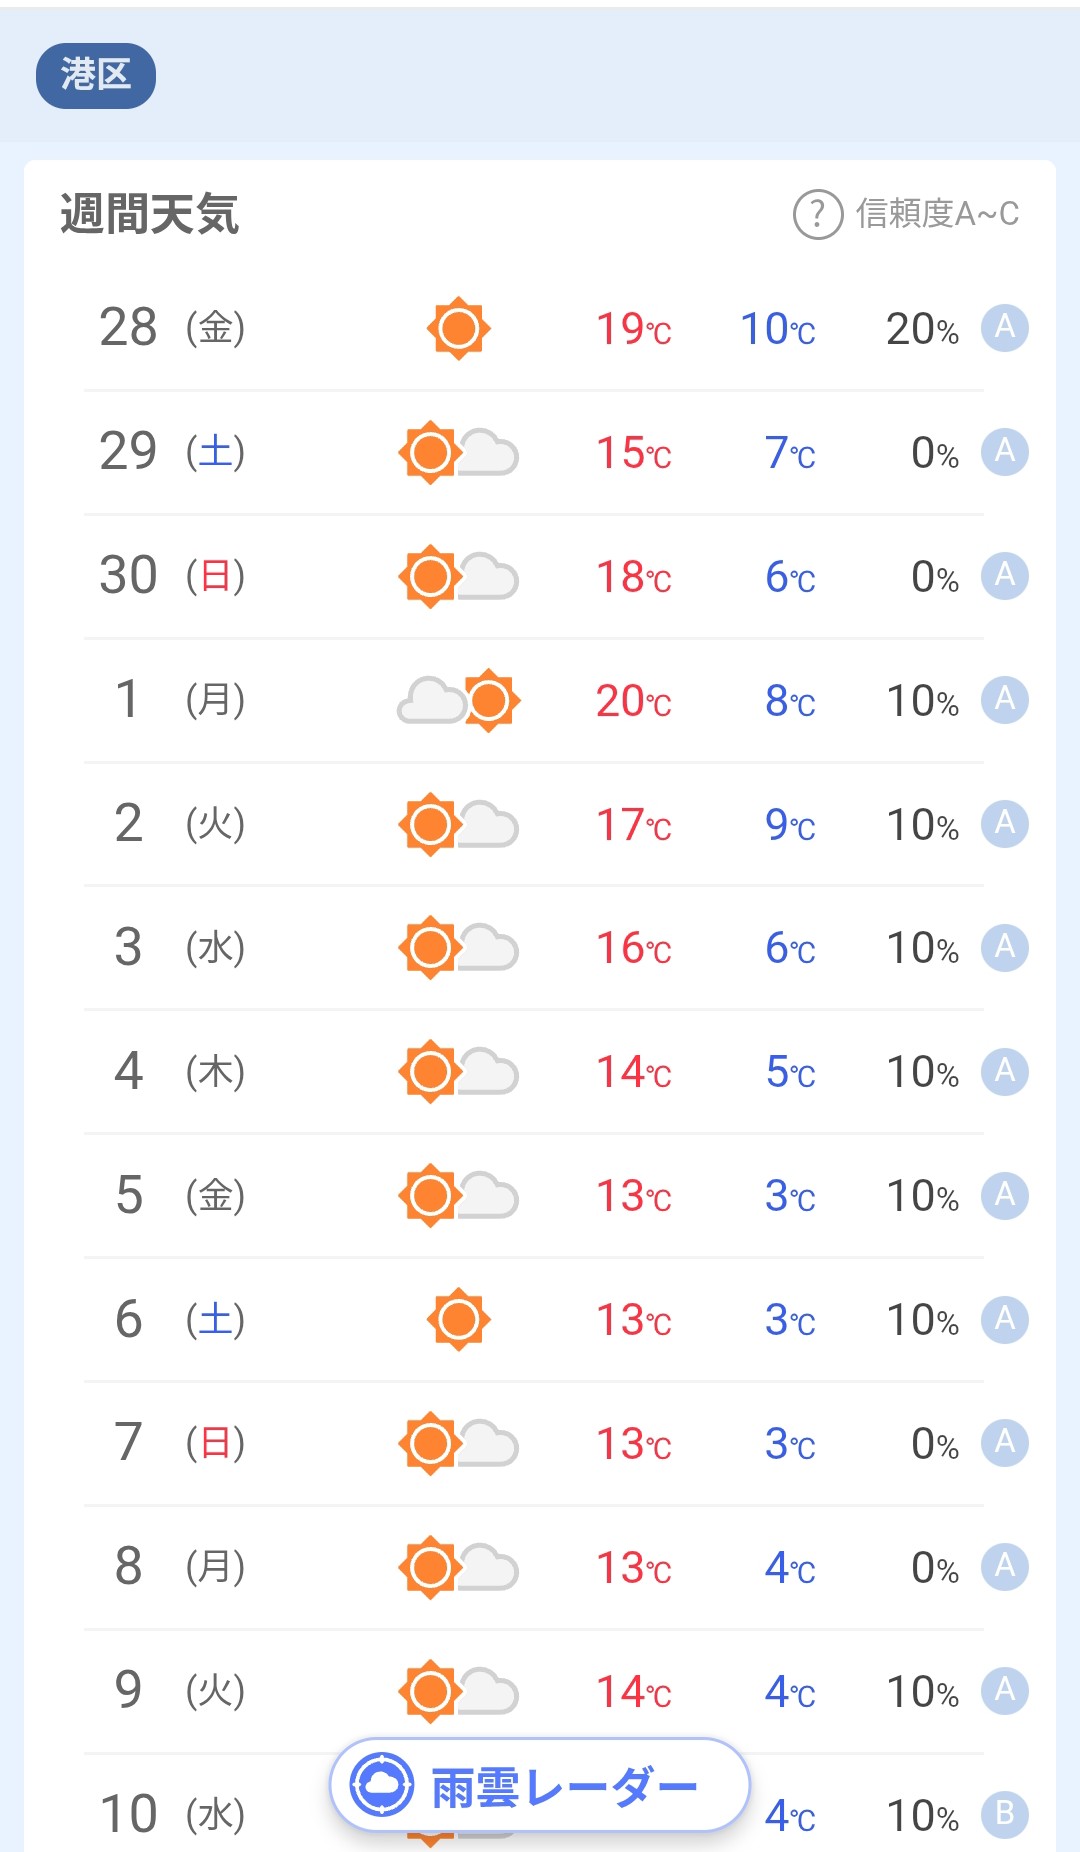This screenshot has width=1080, height=1852.
Task: Click the weather icon for the 4th (木)
Action: (458, 1071)
